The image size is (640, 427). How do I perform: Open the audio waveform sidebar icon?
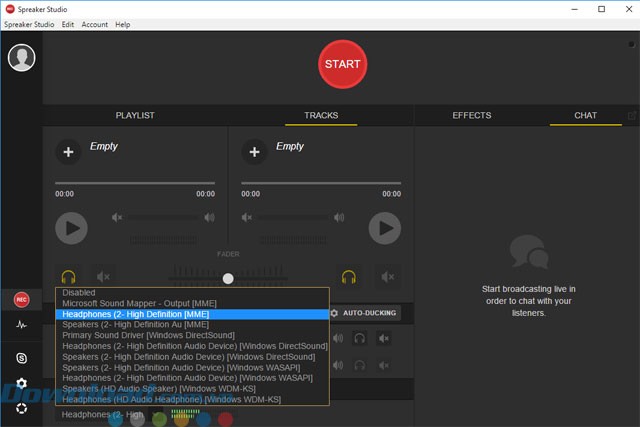tap(21, 325)
